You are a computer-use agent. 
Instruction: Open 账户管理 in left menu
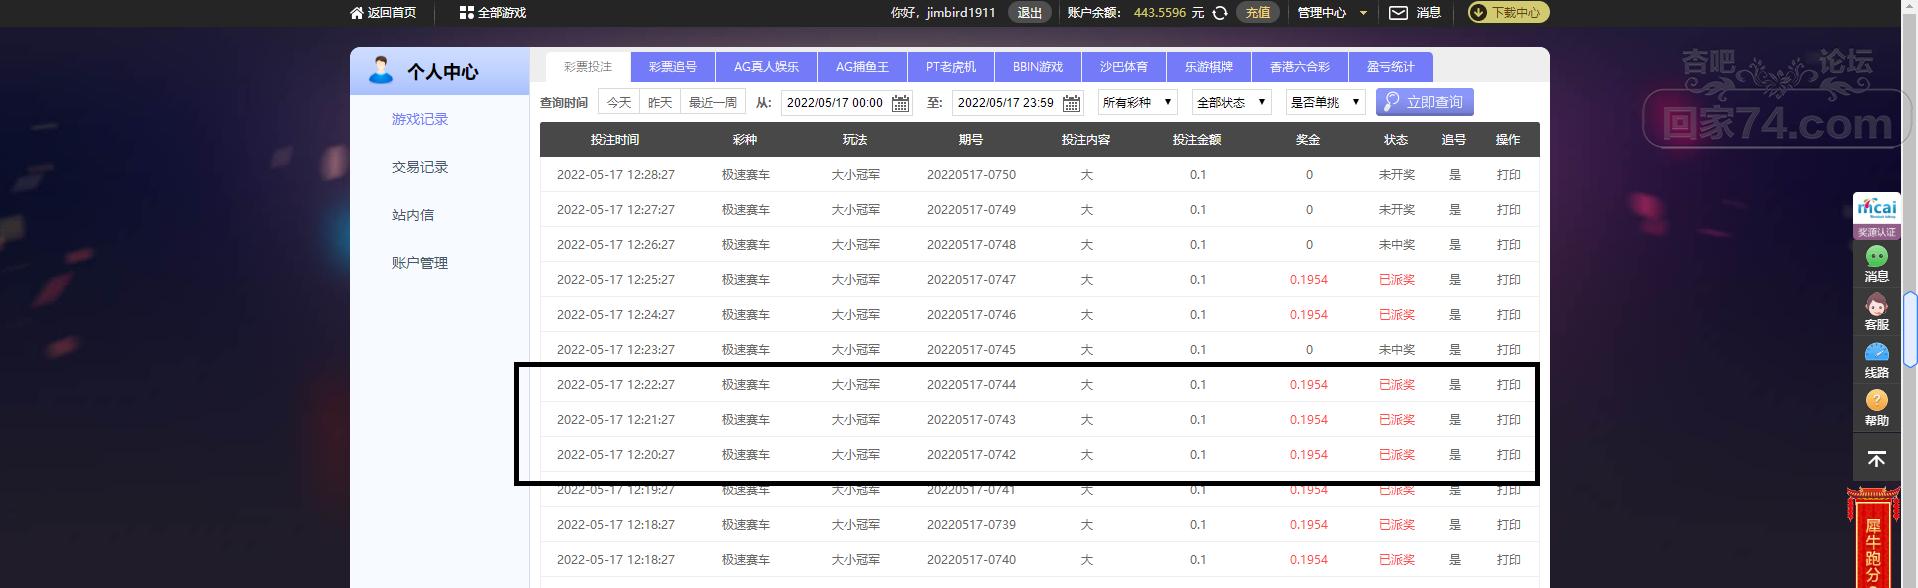[x=420, y=263]
